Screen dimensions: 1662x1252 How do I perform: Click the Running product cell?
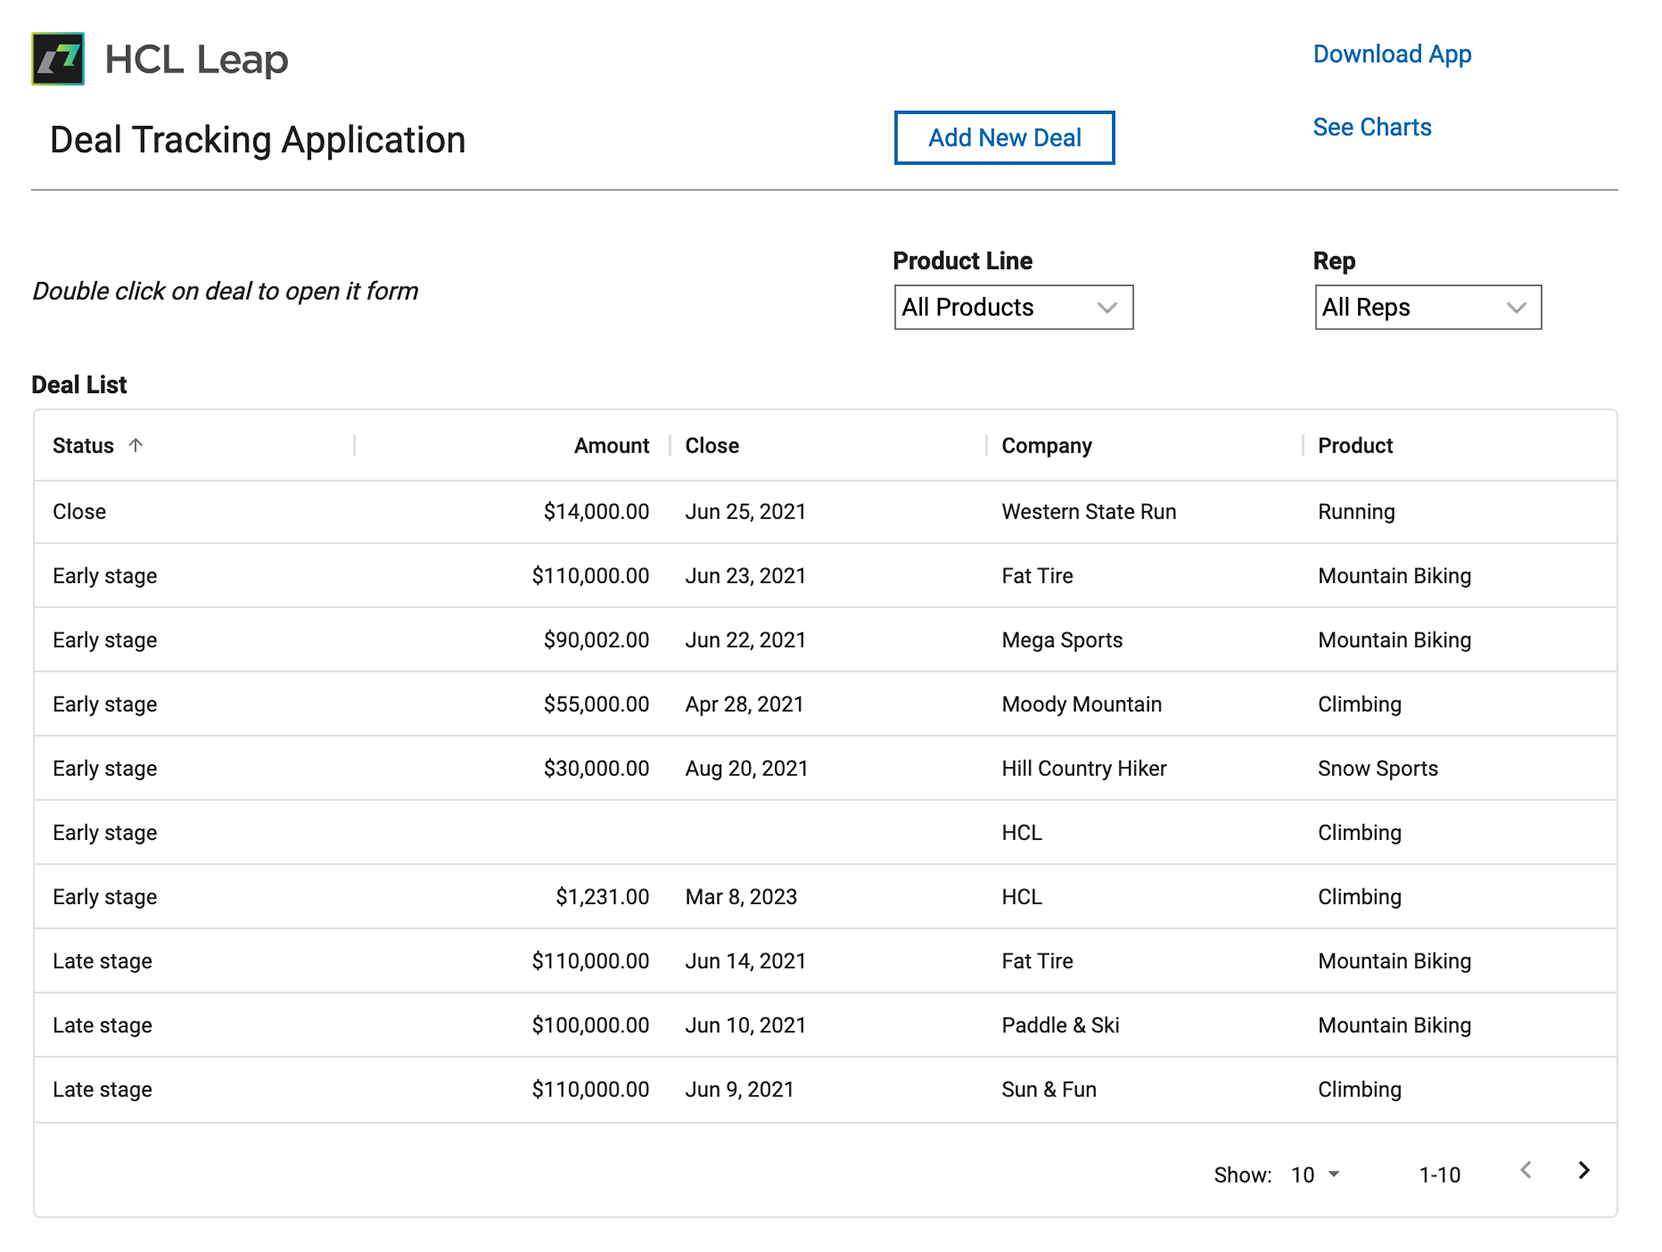(1356, 512)
